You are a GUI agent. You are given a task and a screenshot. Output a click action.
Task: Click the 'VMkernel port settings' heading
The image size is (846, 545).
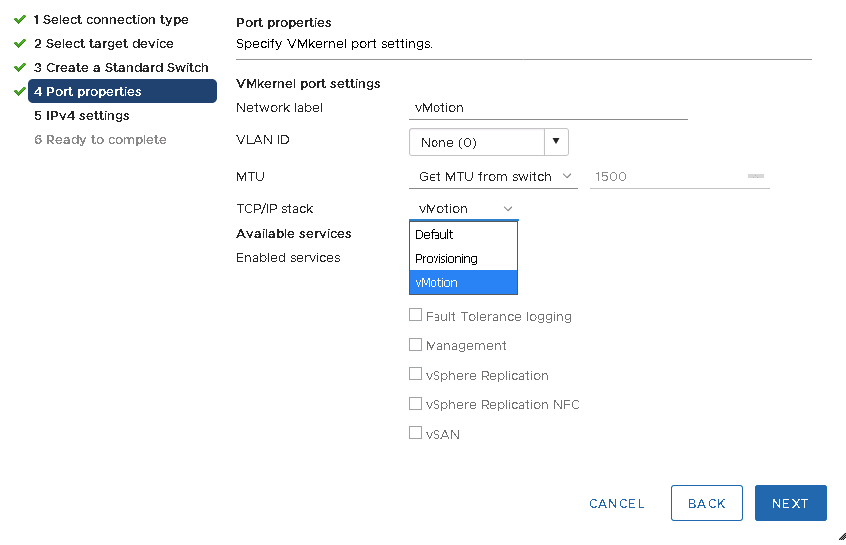[x=308, y=84]
